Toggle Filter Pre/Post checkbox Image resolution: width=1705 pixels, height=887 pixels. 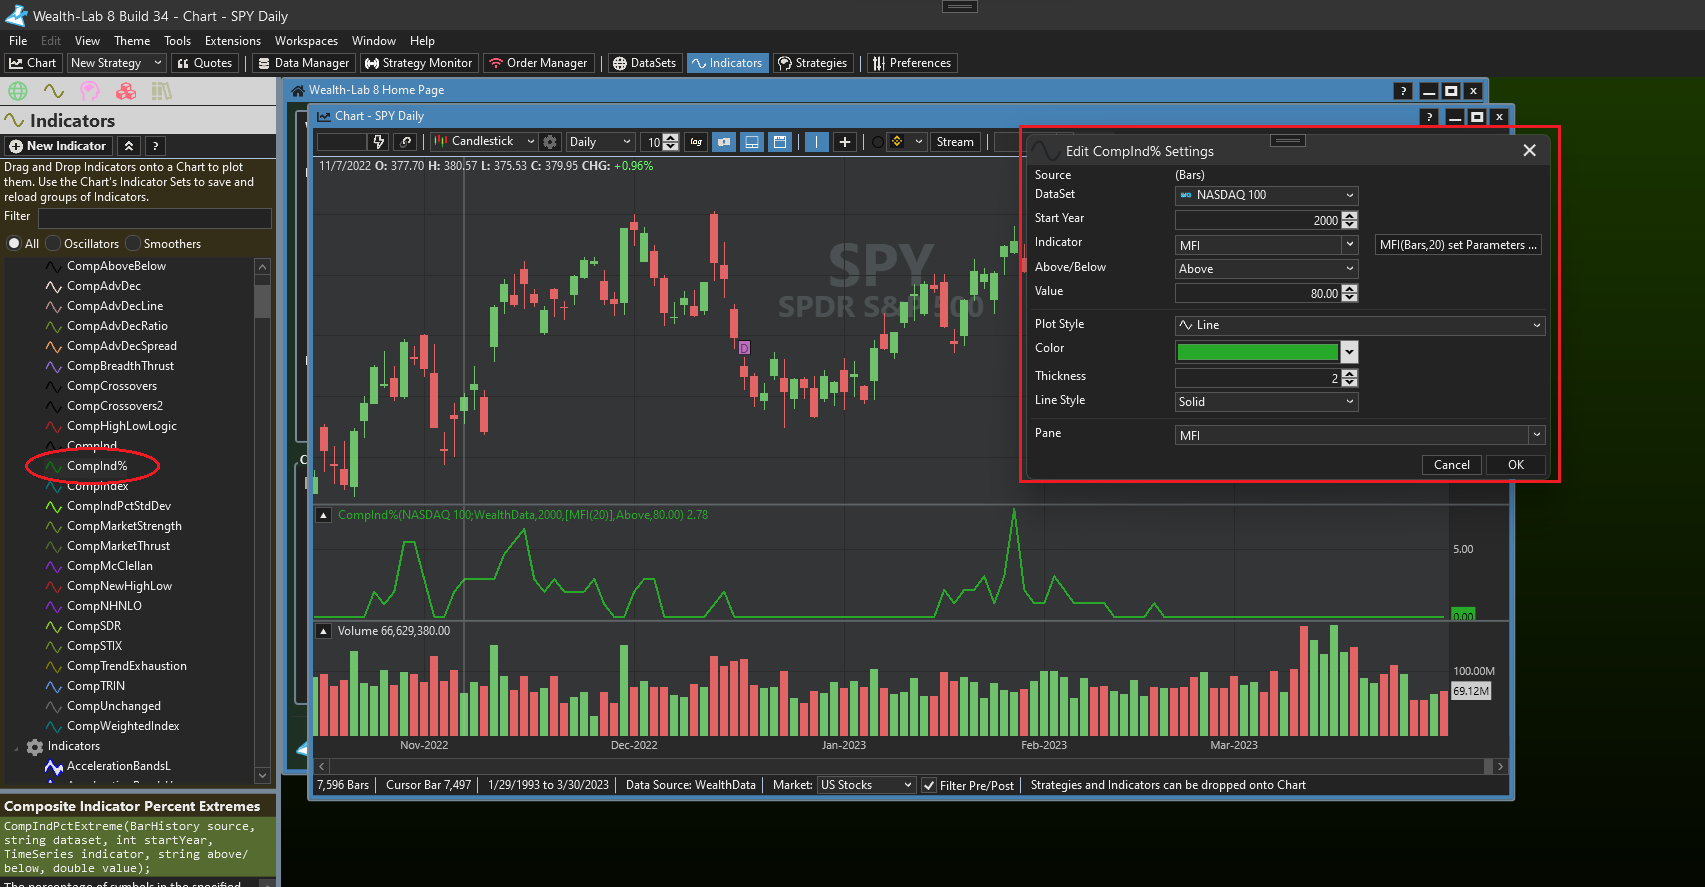click(x=929, y=785)
